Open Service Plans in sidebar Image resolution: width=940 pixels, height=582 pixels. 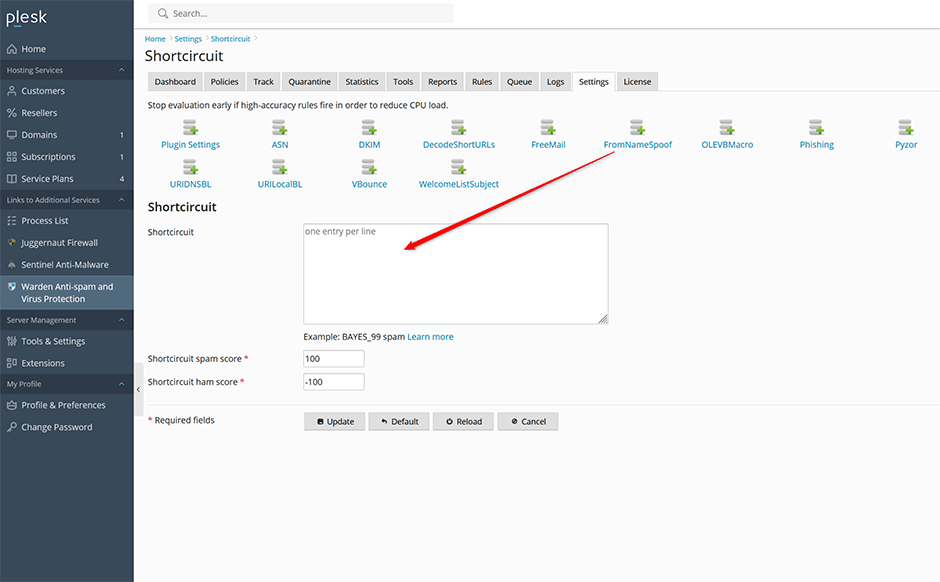click(67, 179)
